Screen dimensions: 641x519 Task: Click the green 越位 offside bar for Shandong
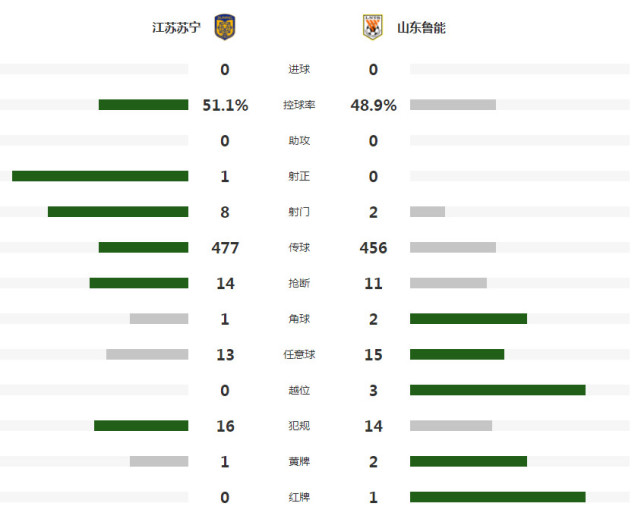coord(498,390)
